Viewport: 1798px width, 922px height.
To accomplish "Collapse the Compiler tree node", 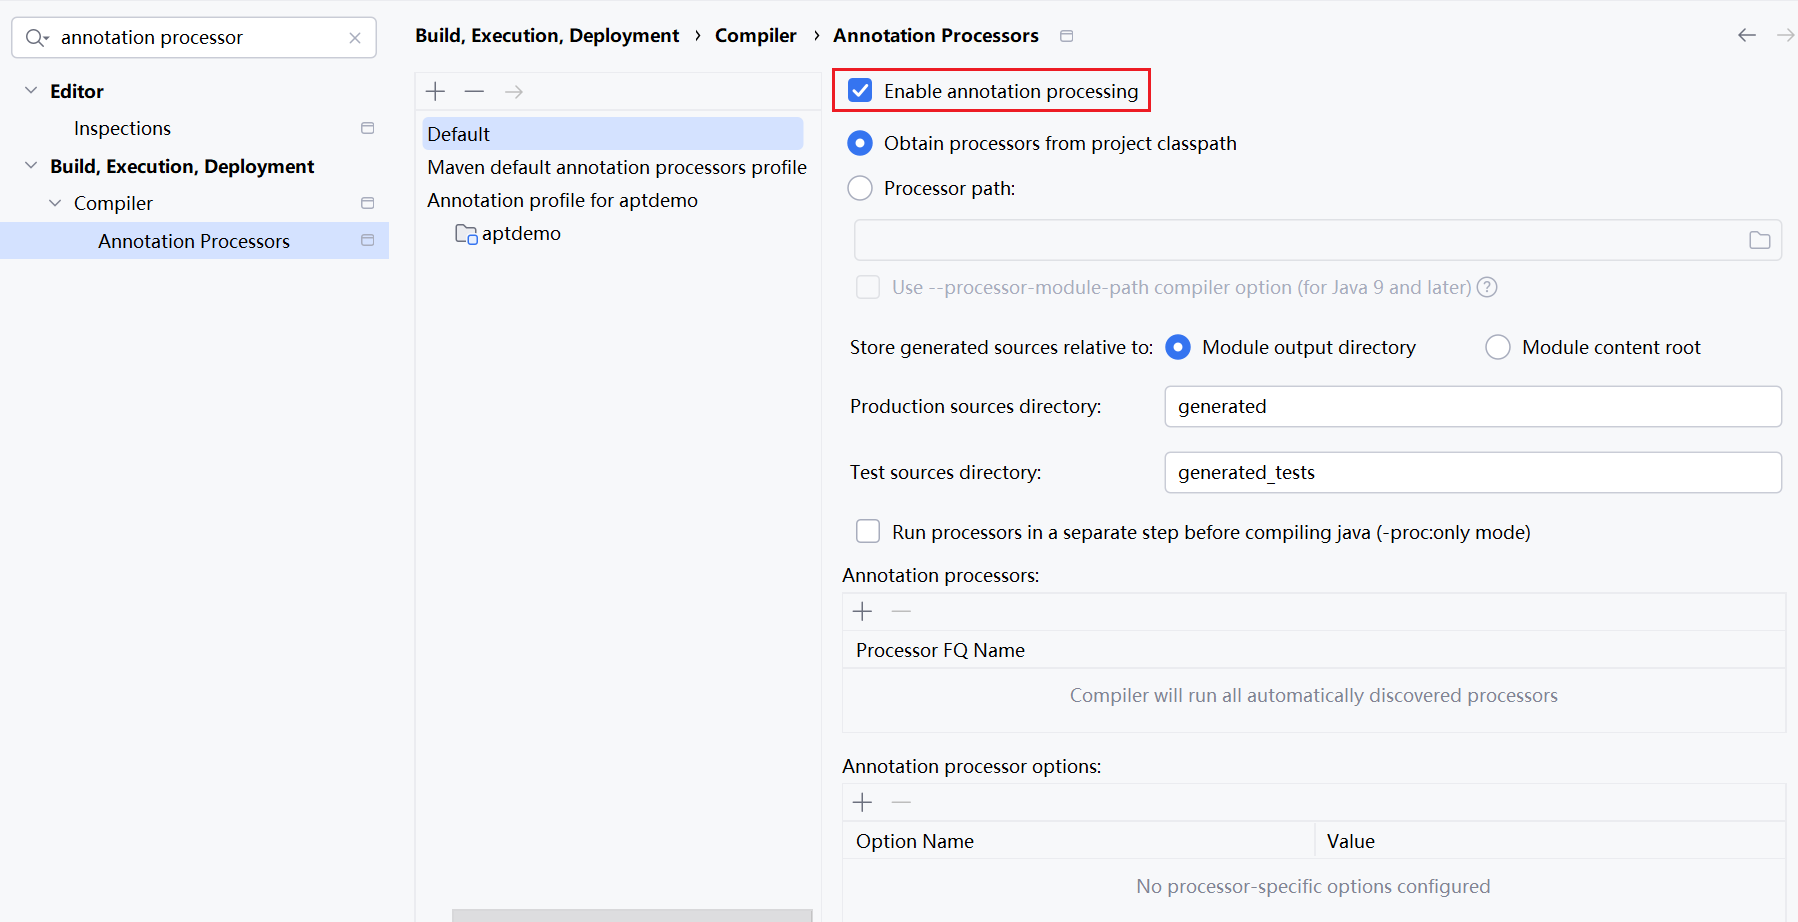I will (x=55, y=203).
